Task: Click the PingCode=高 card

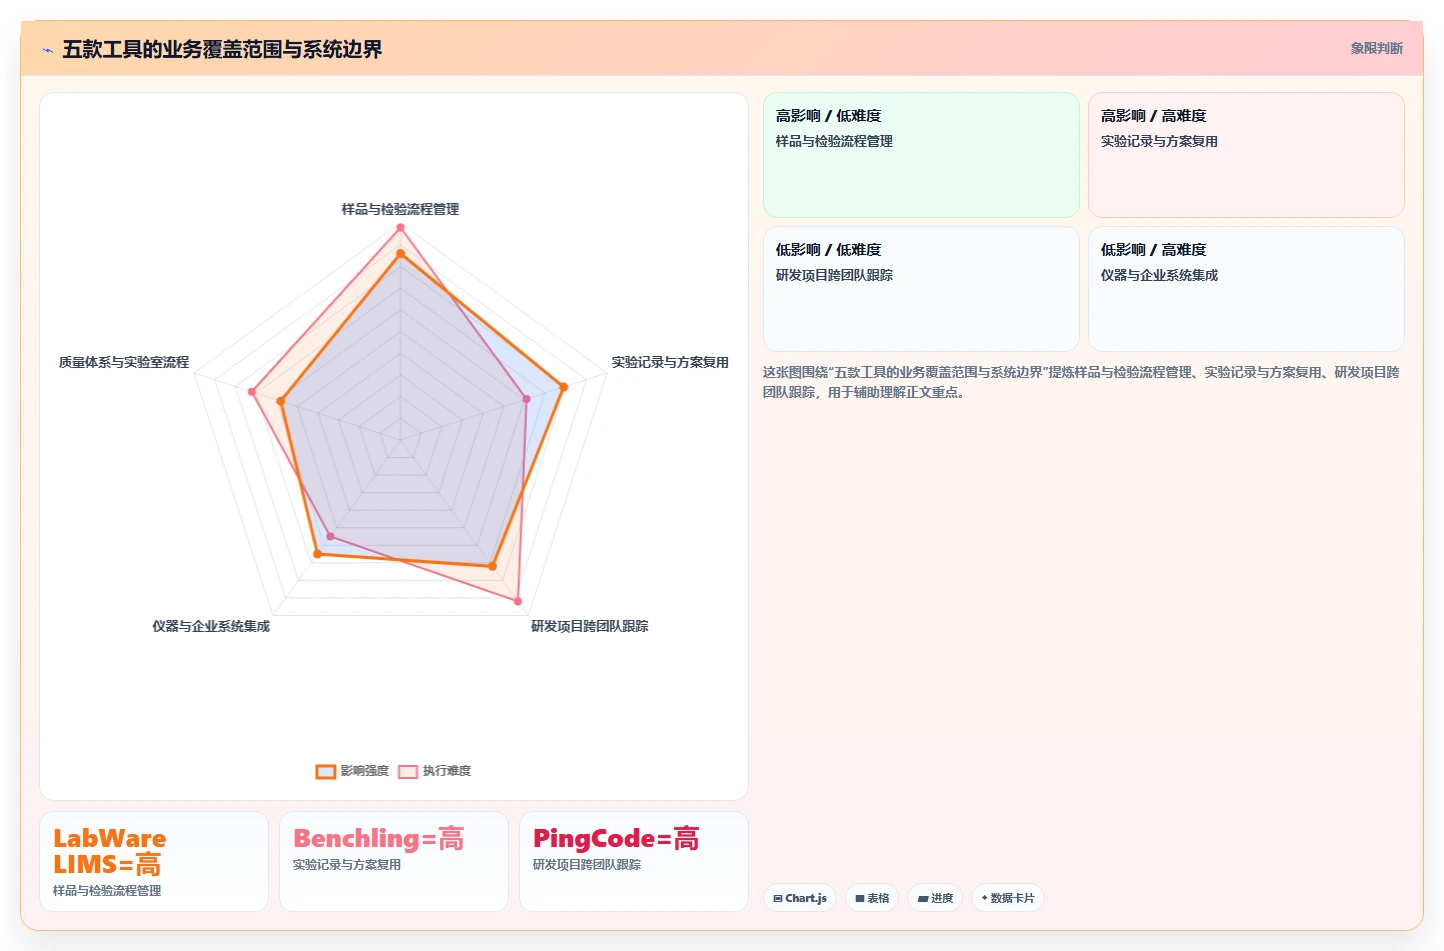Action: click(634, 861)
